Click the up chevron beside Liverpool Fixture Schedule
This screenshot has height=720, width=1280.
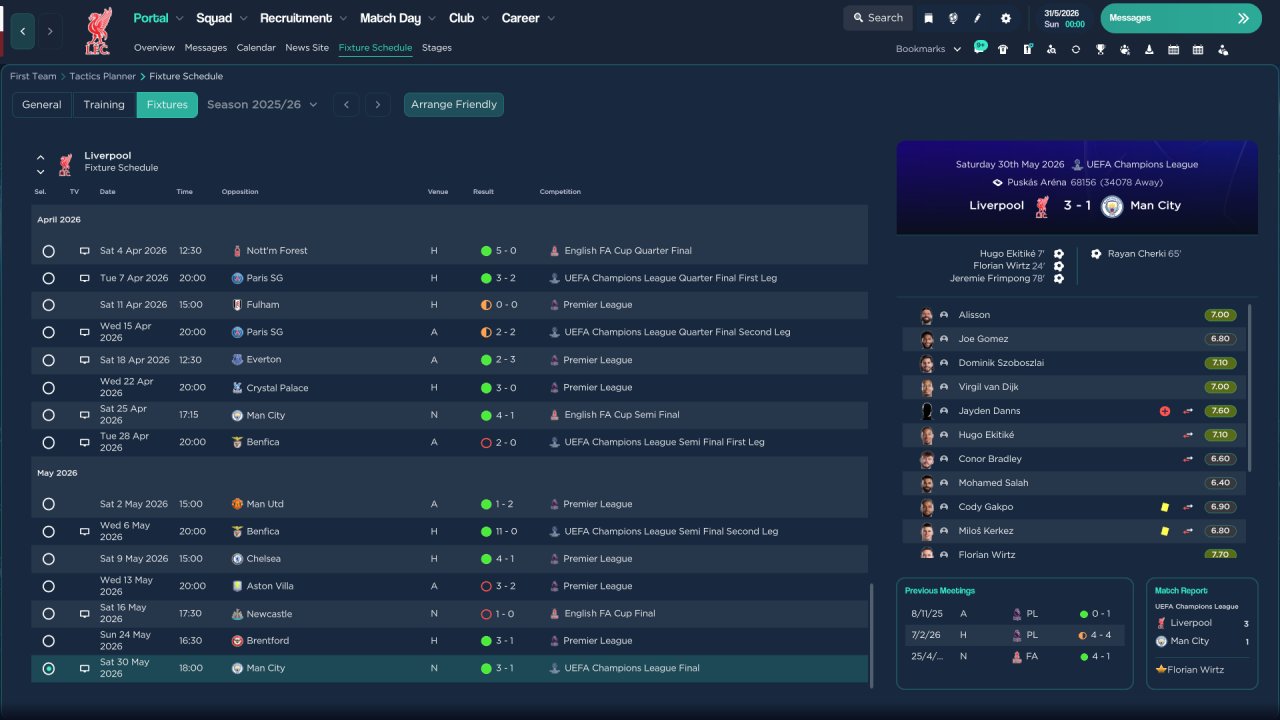(x=41, y=157)
